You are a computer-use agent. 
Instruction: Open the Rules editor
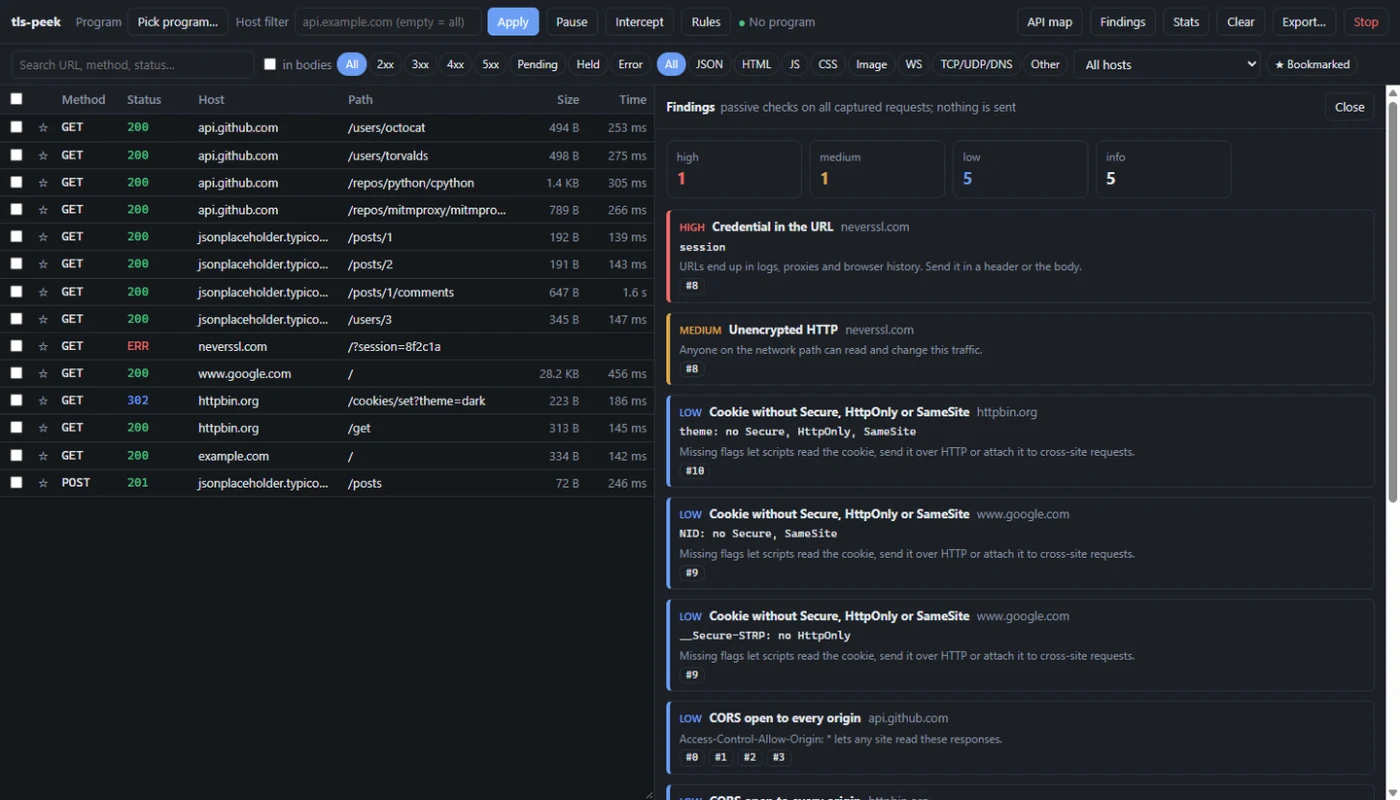(706, 22)
